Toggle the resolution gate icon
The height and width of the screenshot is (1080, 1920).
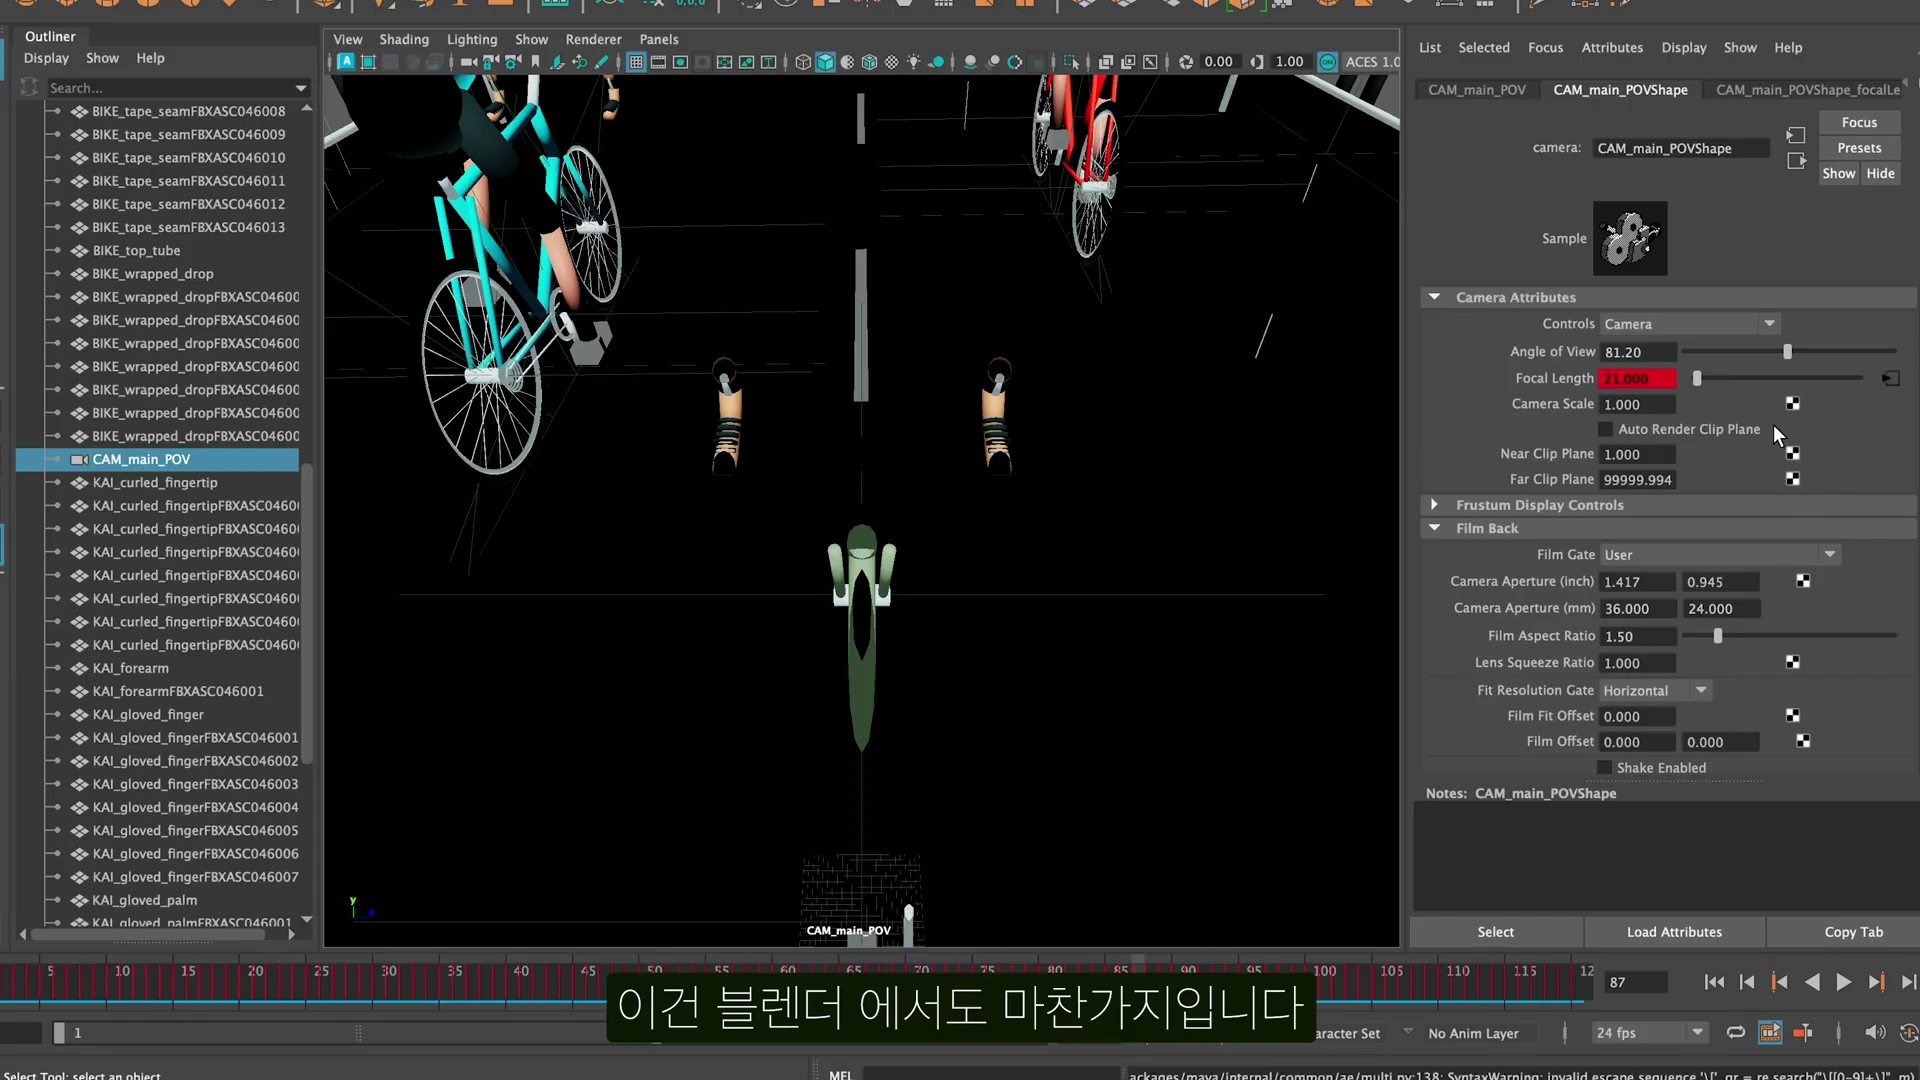[x=680, y=62]
